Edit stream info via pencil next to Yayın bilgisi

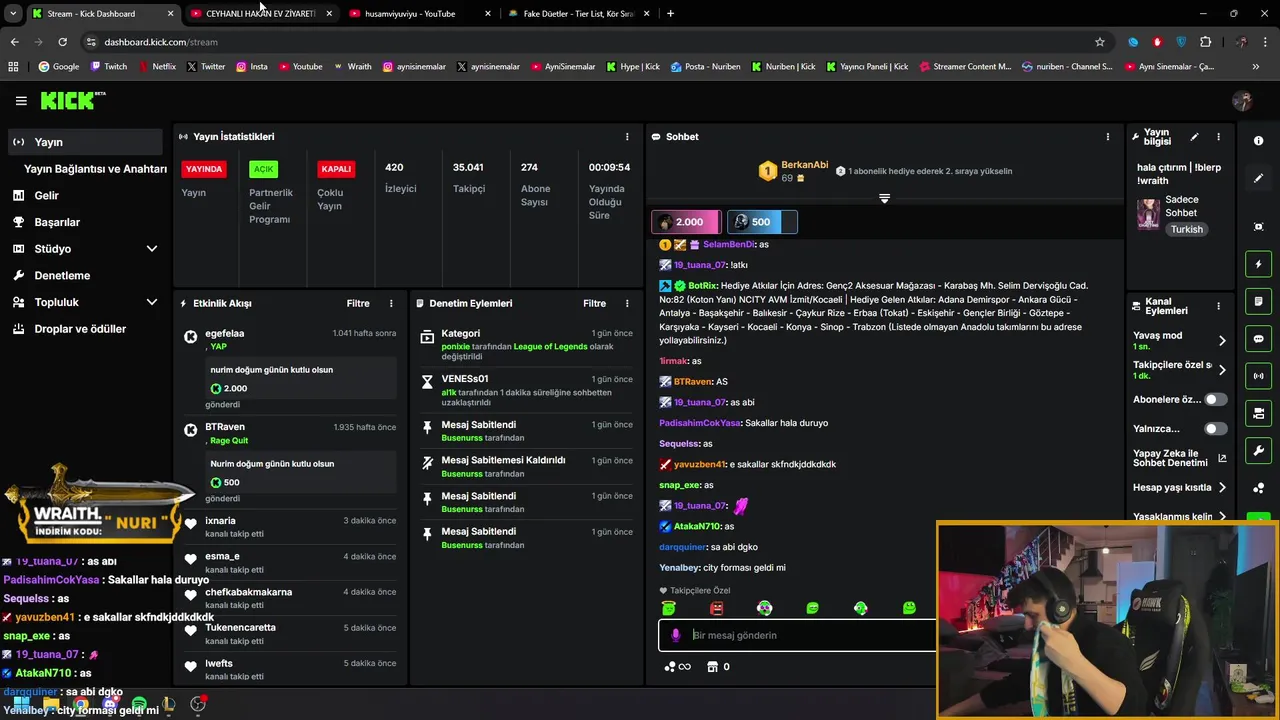tap(1194, 137)
